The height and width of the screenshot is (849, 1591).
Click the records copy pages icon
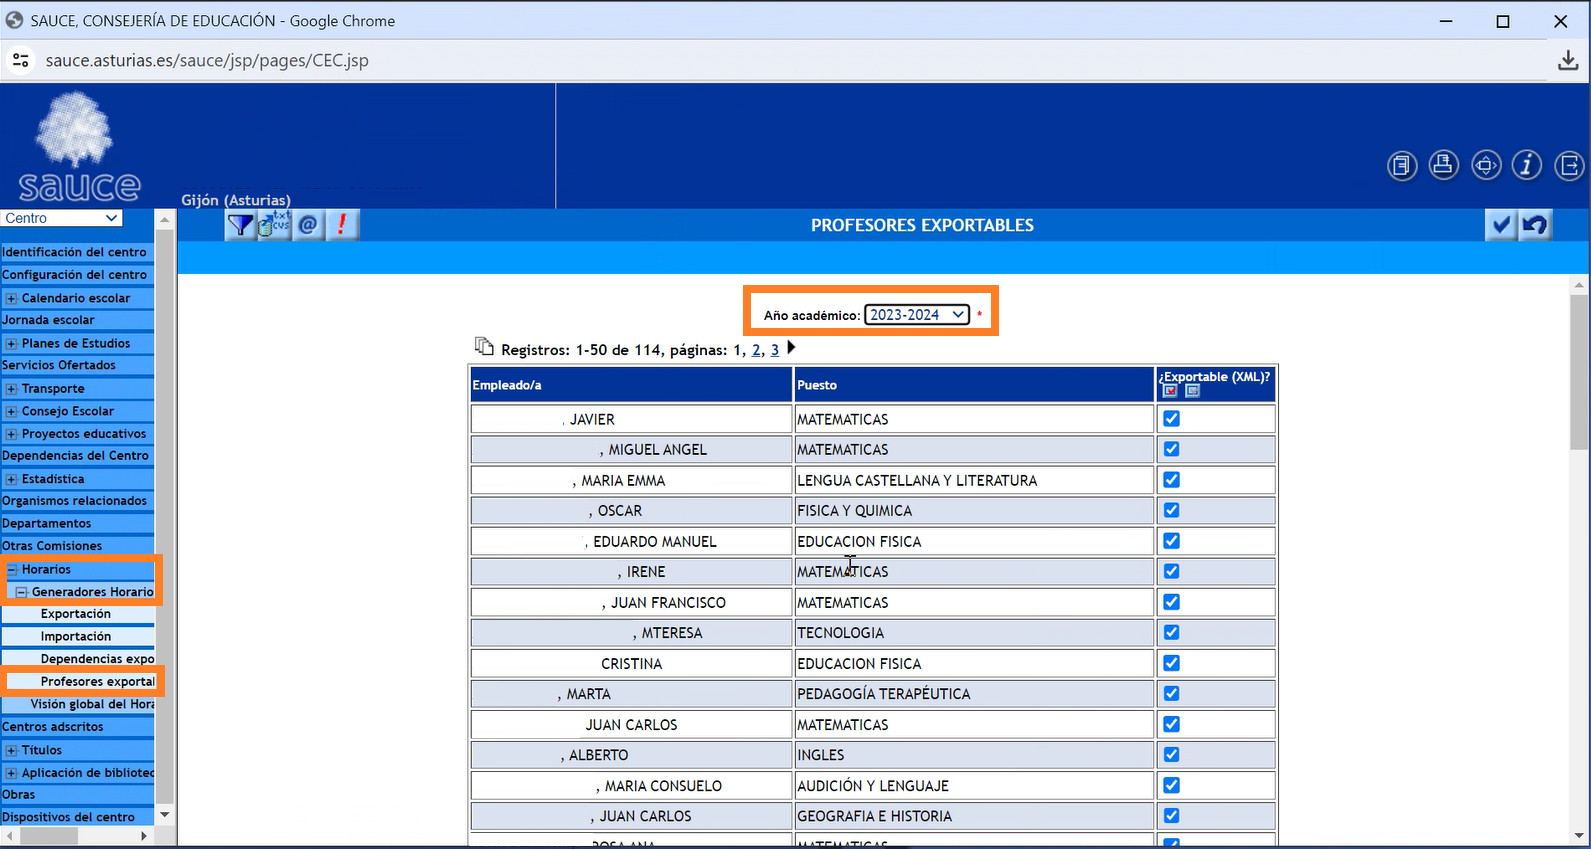point(484,346)
